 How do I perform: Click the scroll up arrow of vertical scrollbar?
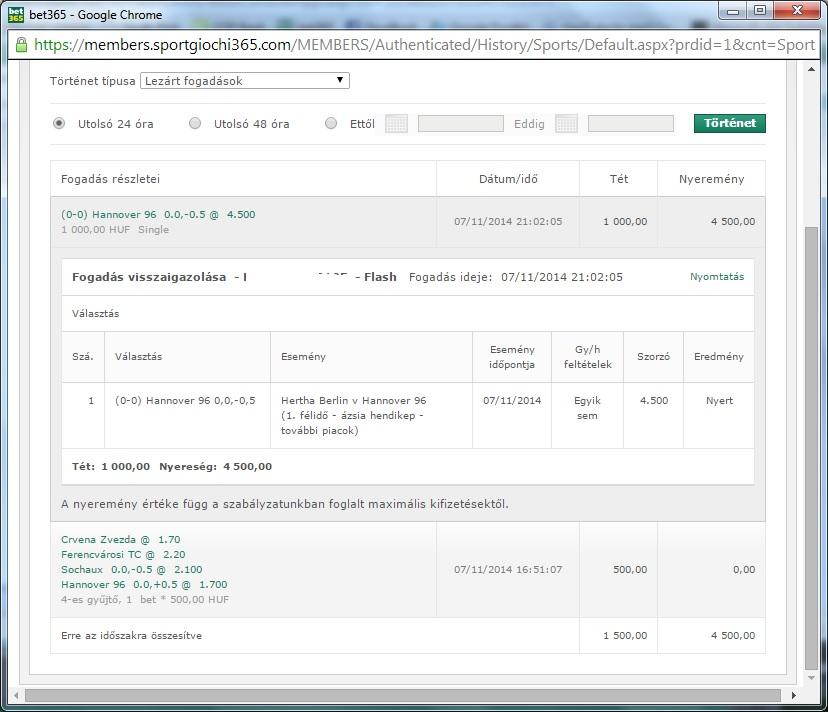click(x=811, y=69)
